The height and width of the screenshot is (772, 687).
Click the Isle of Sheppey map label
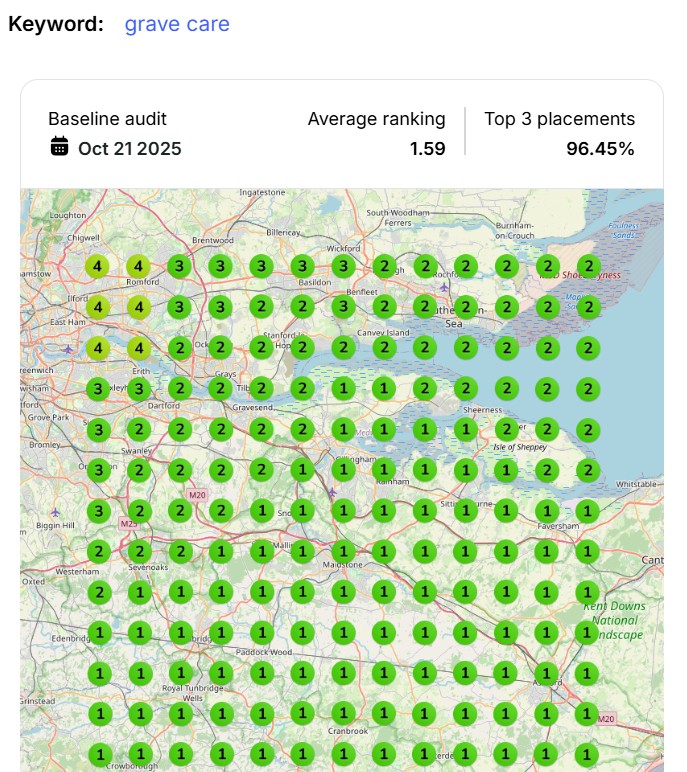click(x=517, y=446)
